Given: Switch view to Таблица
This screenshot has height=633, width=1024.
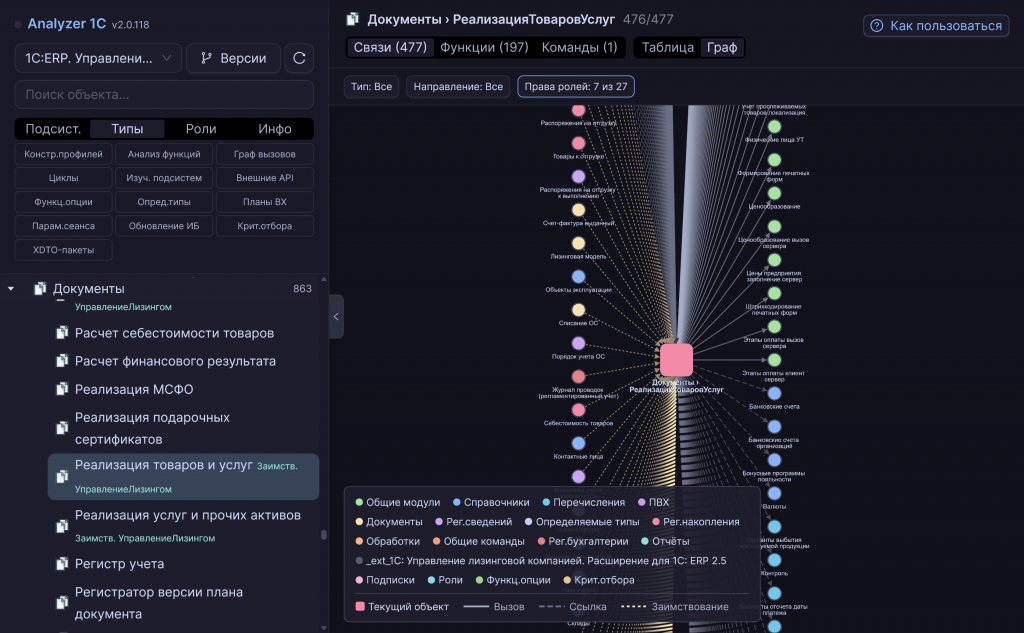Looking at the screenshot, I should pyautogui.click(x=667, y=47).
